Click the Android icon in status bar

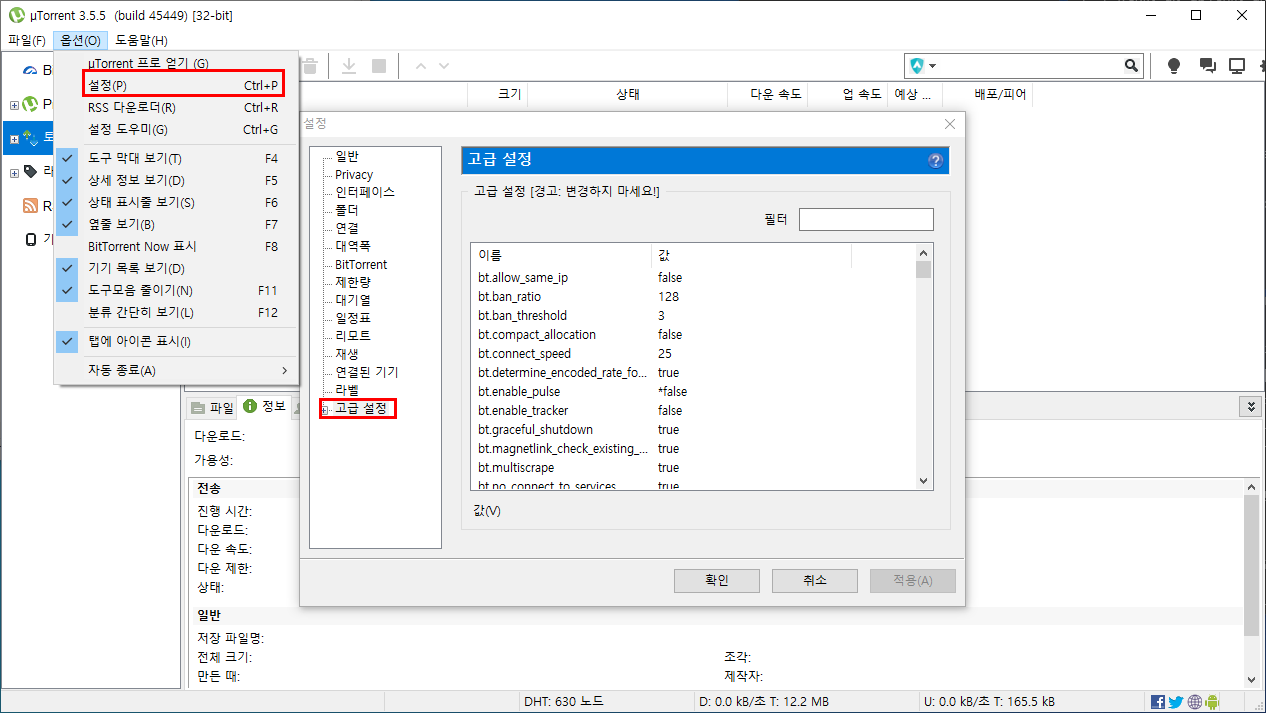coord(1212,702)
